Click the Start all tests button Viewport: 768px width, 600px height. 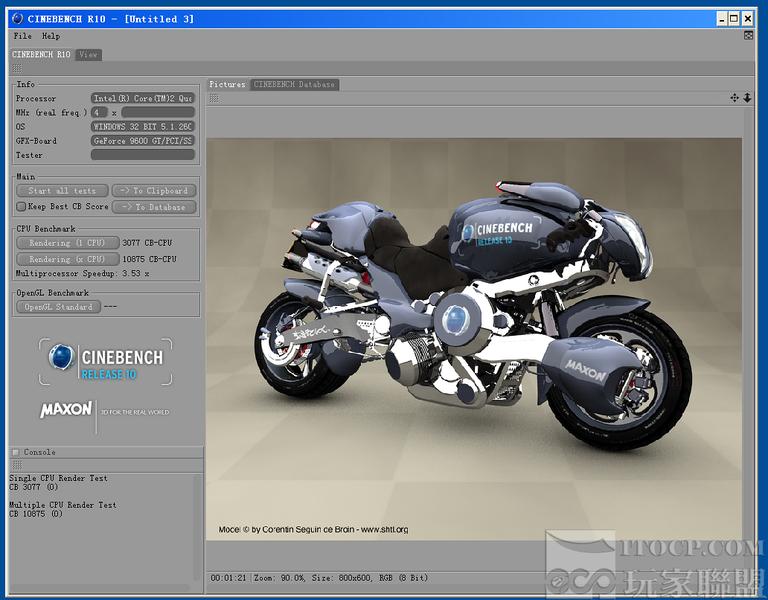click(x=62, y=191)
